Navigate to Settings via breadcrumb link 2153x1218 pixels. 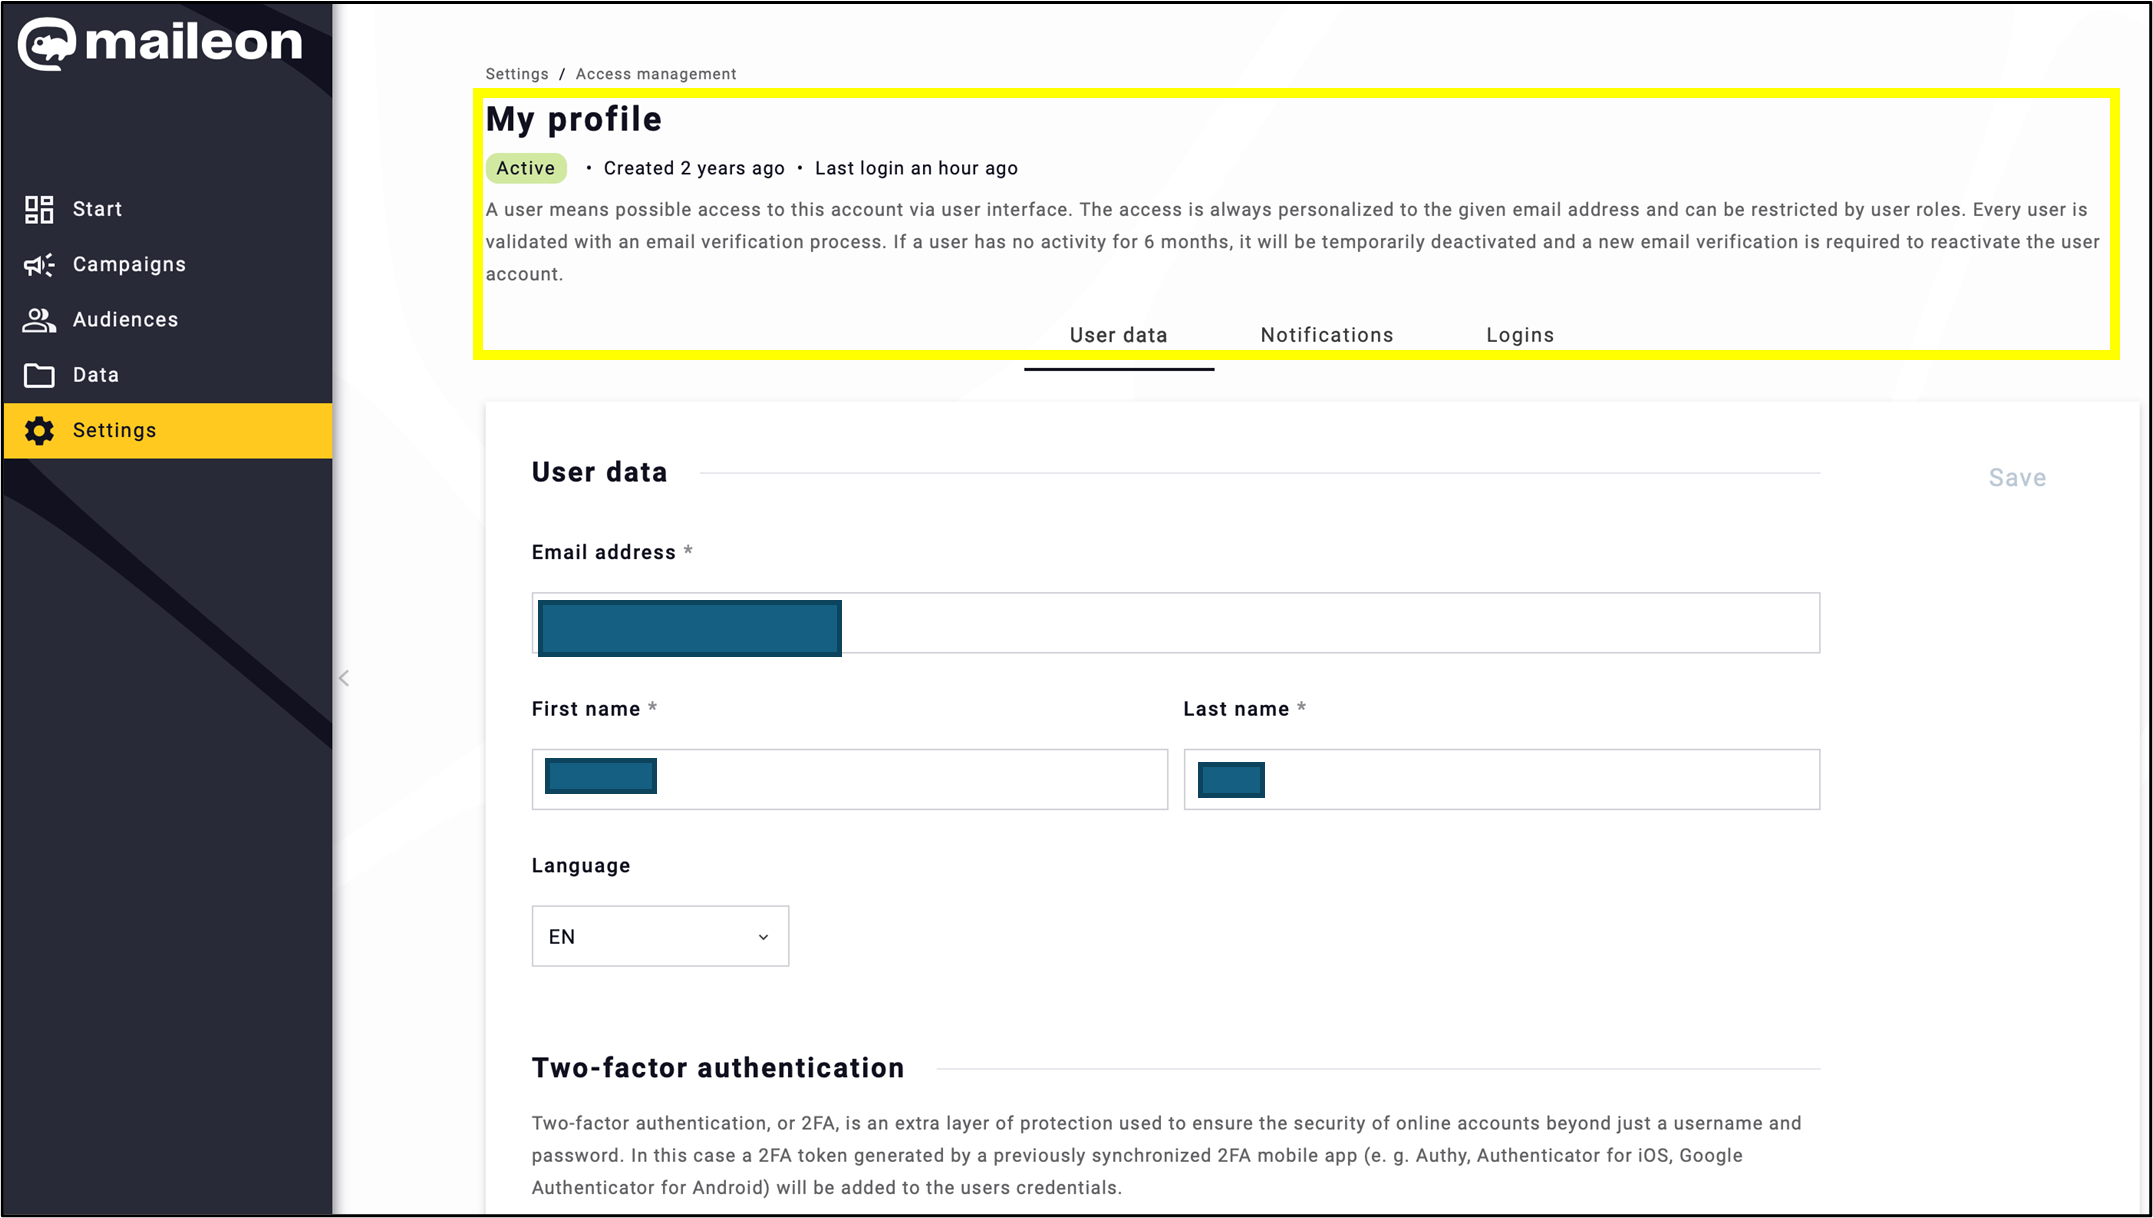(x=516, y=73)
